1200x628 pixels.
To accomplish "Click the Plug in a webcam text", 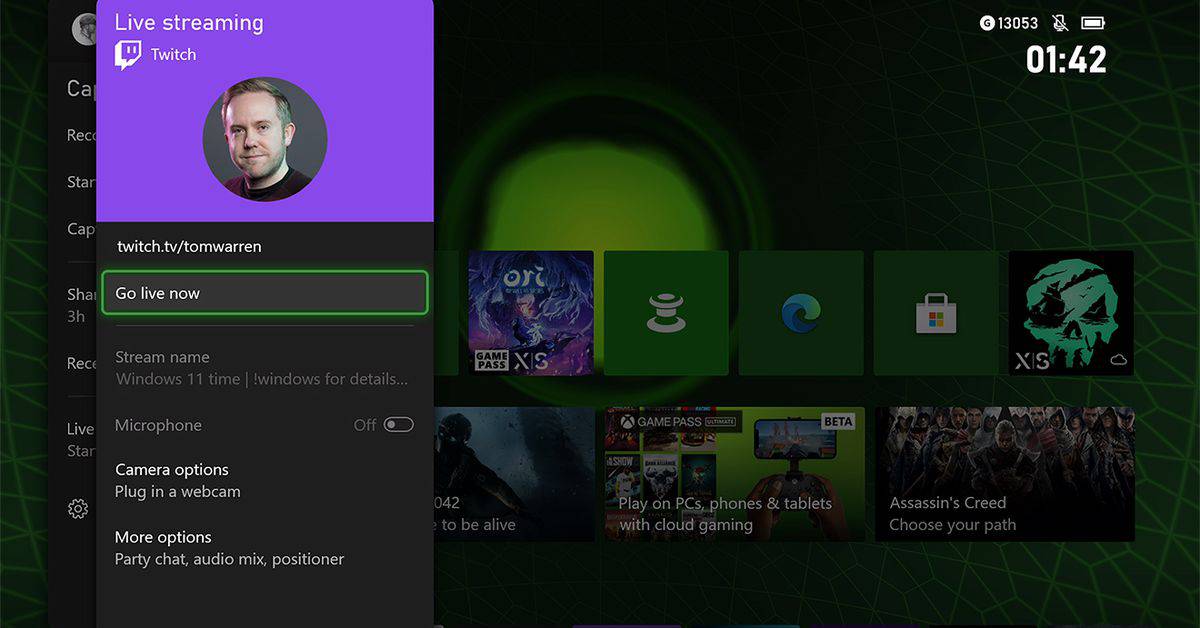I will 178,491.
